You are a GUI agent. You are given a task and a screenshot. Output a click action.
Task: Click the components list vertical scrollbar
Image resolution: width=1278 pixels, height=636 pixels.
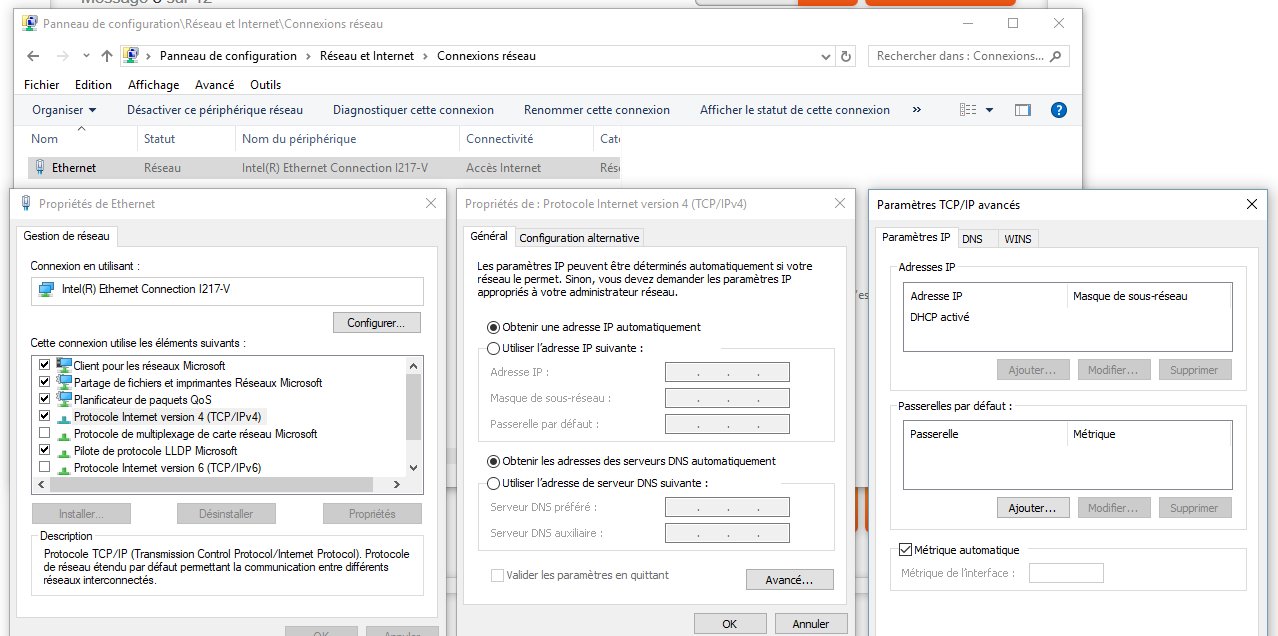click(414, 410)
